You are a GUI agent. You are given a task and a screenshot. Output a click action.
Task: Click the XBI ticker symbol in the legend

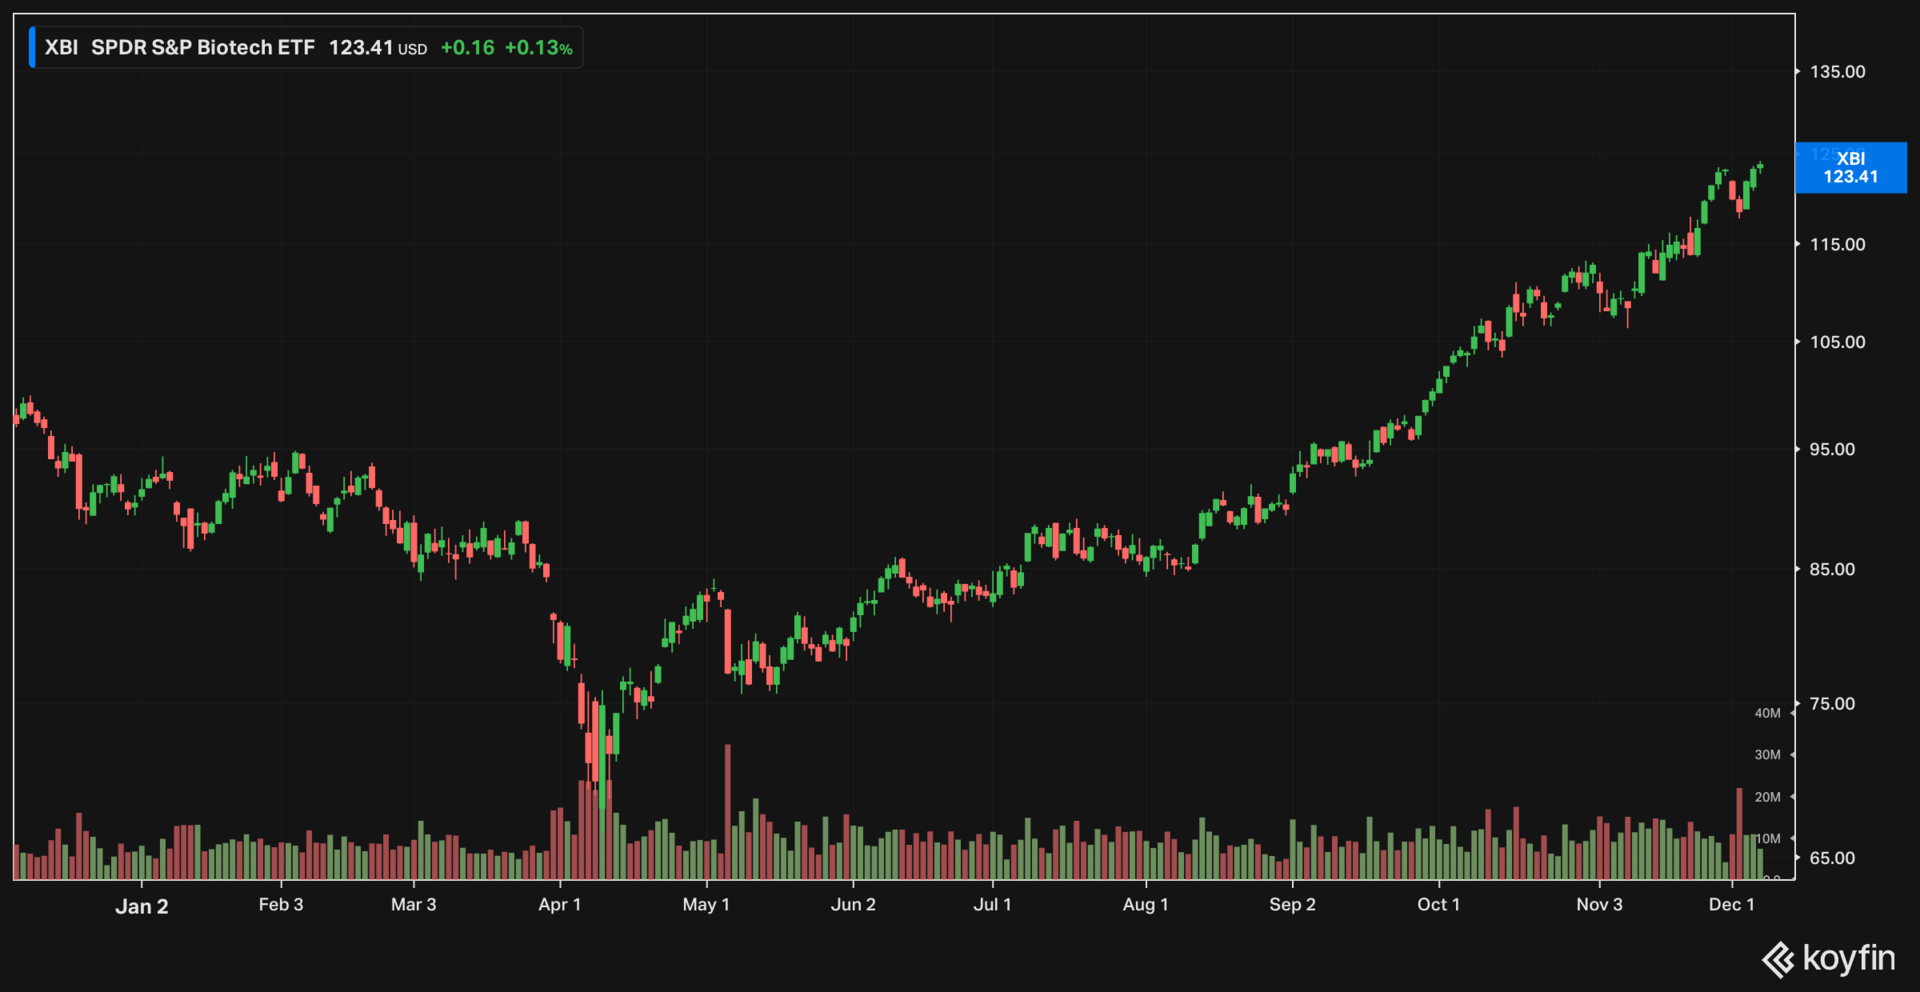(x=61, y=48)
